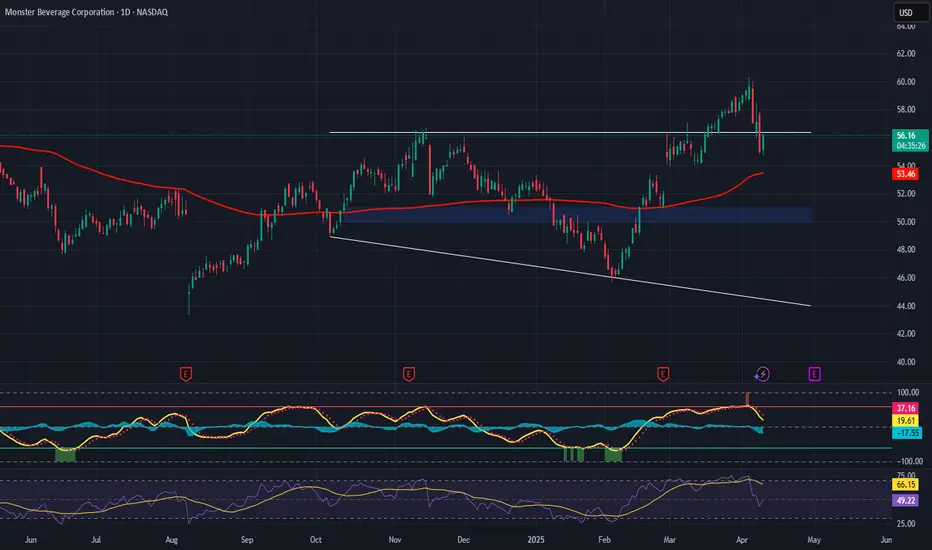
Task: Click the 25.00 RSI scale label
Action: click(906, 523)
